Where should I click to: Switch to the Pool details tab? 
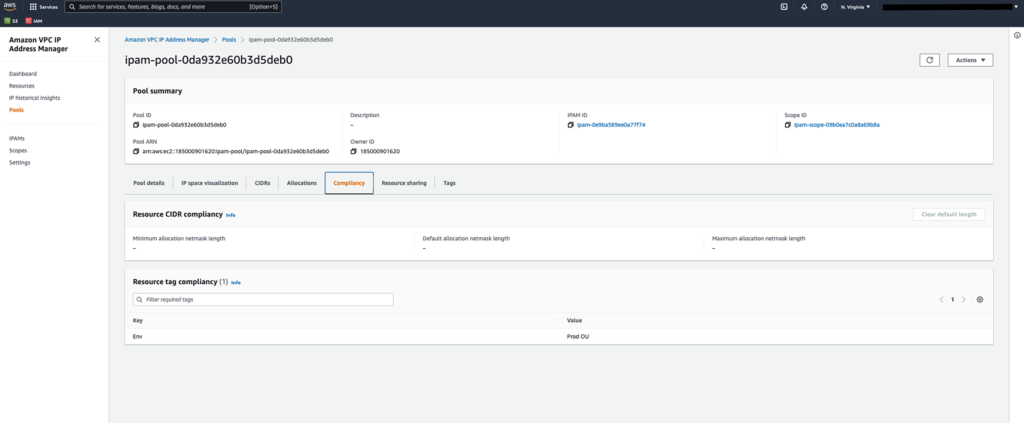pyautogui.click(x=149, y=183)
